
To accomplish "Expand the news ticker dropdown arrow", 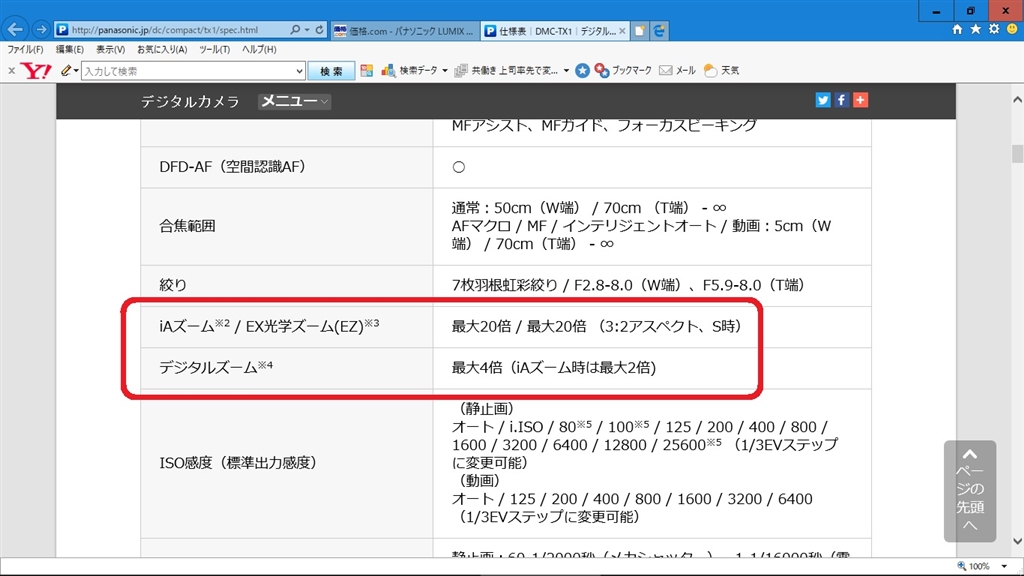I will pyautogui.click(x=566, y=71).
